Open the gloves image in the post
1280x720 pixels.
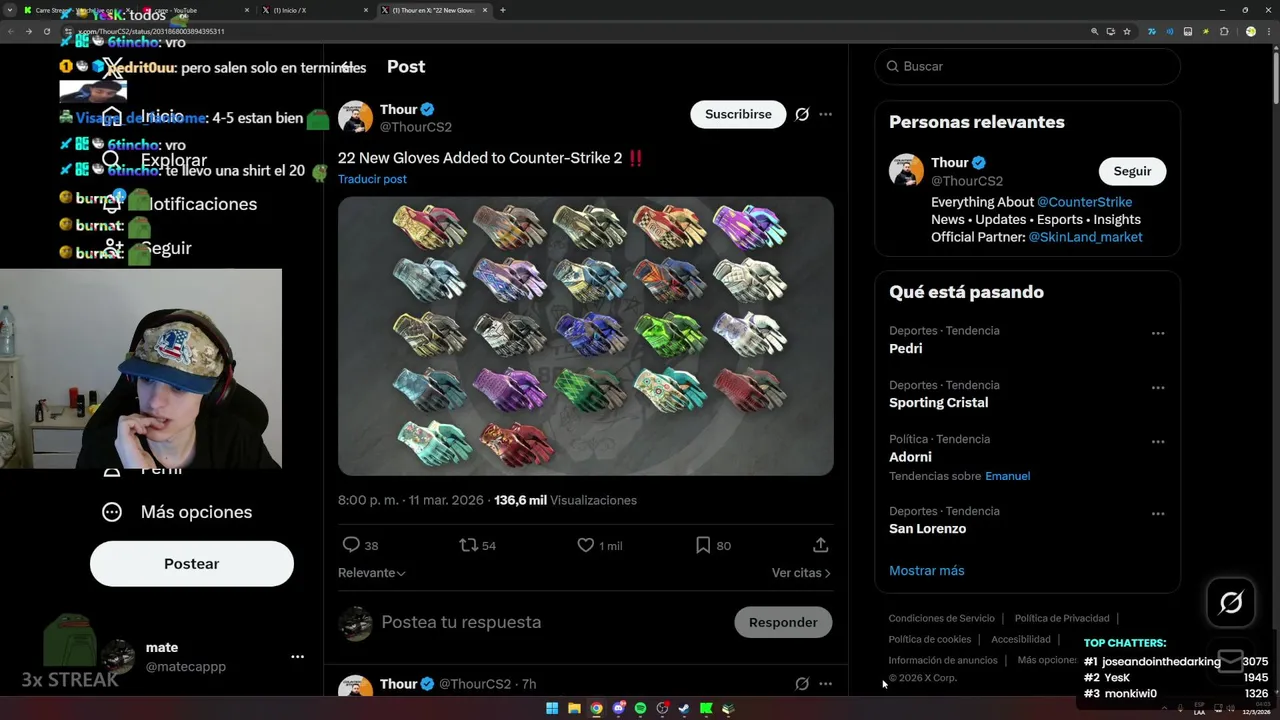pyautogui.click(x=585, y=336)
